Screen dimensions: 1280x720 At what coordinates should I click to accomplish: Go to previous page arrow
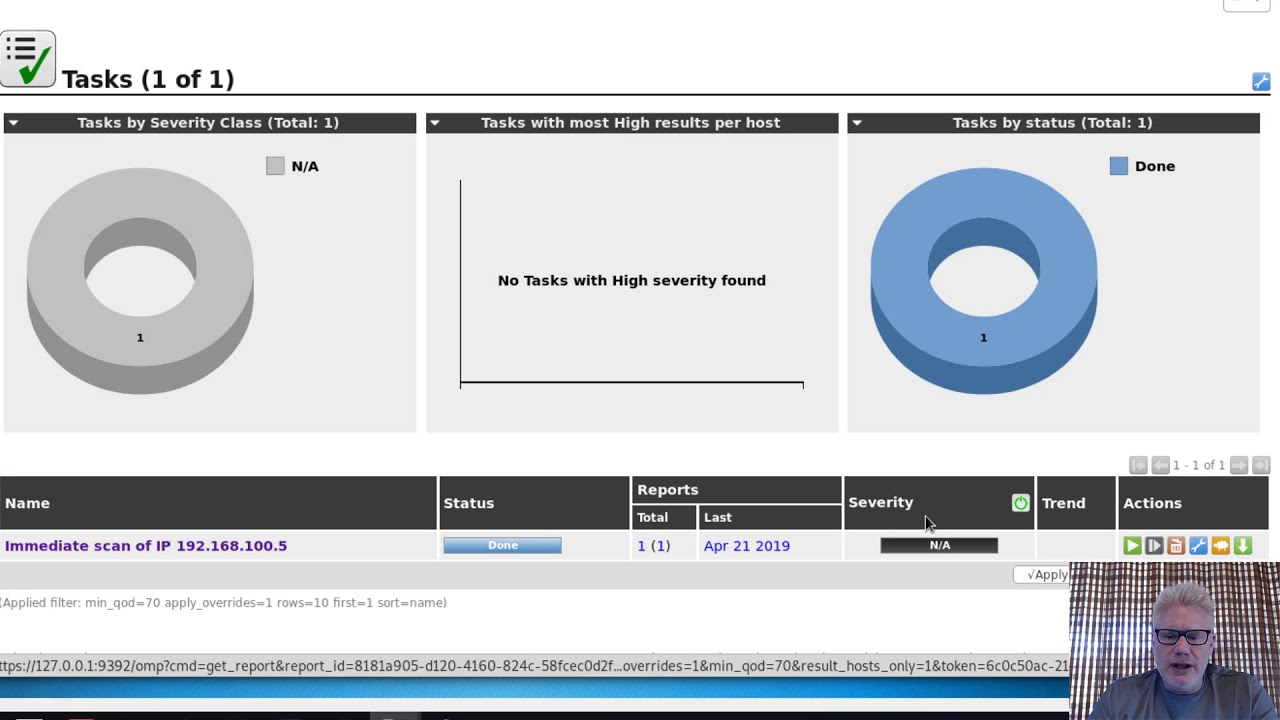click(1160, 465)
